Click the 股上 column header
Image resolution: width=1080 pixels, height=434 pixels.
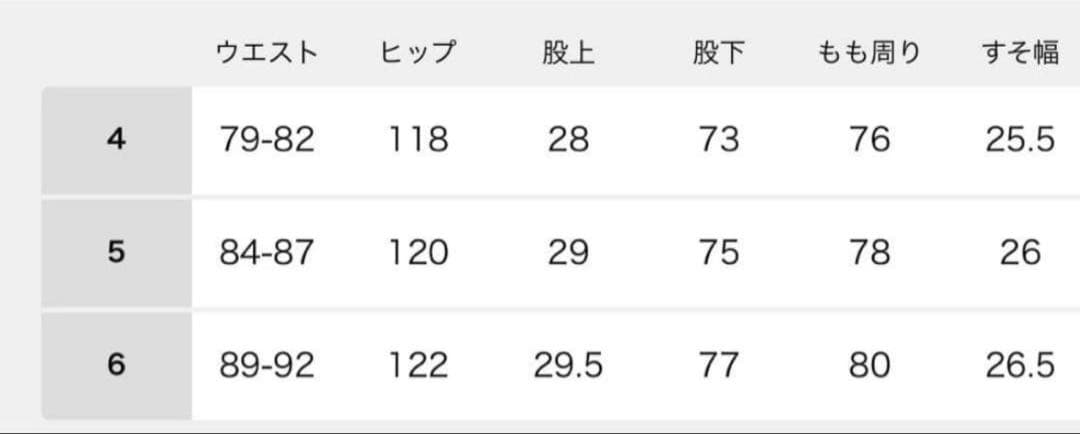pos(568,53)
